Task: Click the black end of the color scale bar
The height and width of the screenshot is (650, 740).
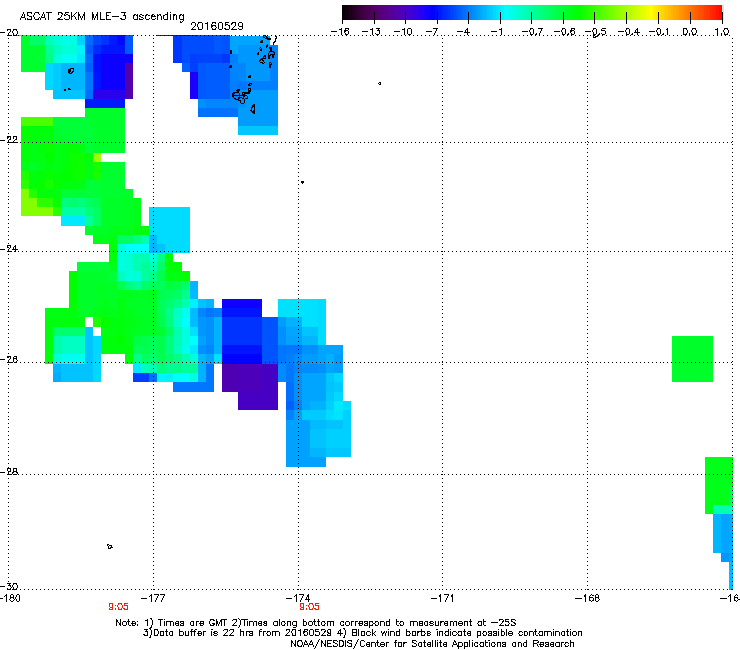Action: click(349, 12)
